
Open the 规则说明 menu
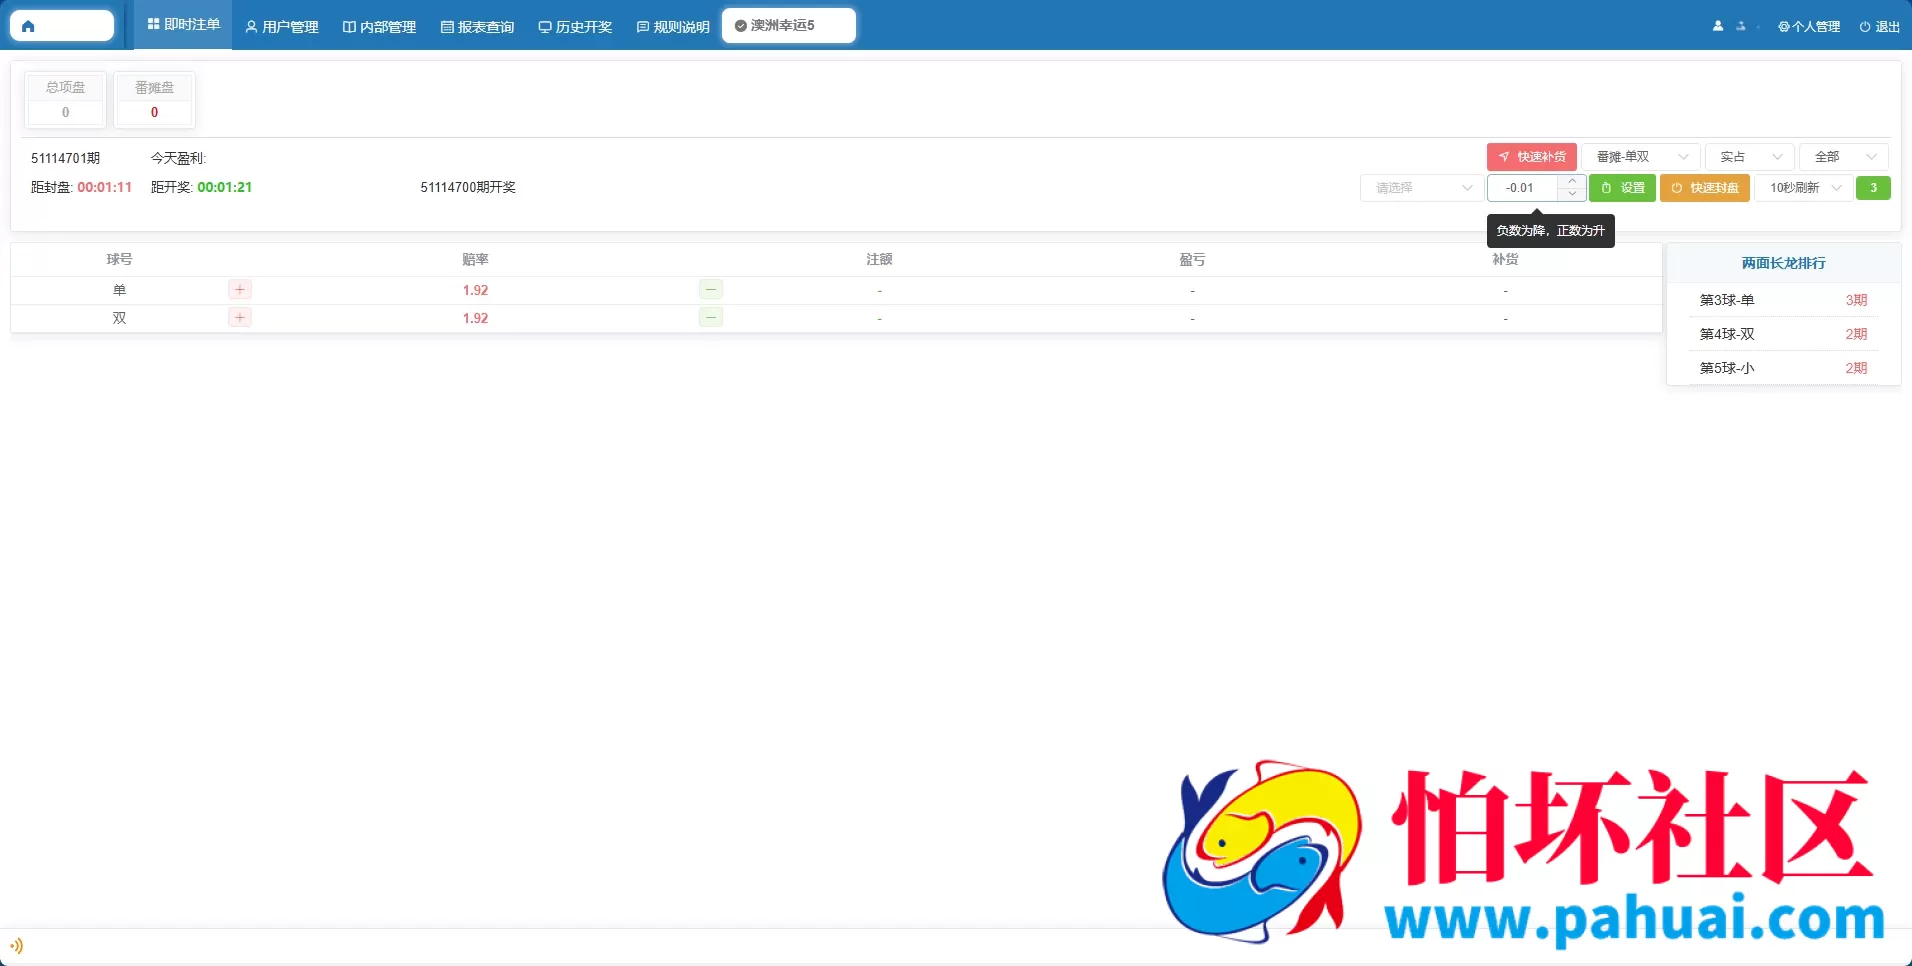pyautogui.click(x=673, y=27)
